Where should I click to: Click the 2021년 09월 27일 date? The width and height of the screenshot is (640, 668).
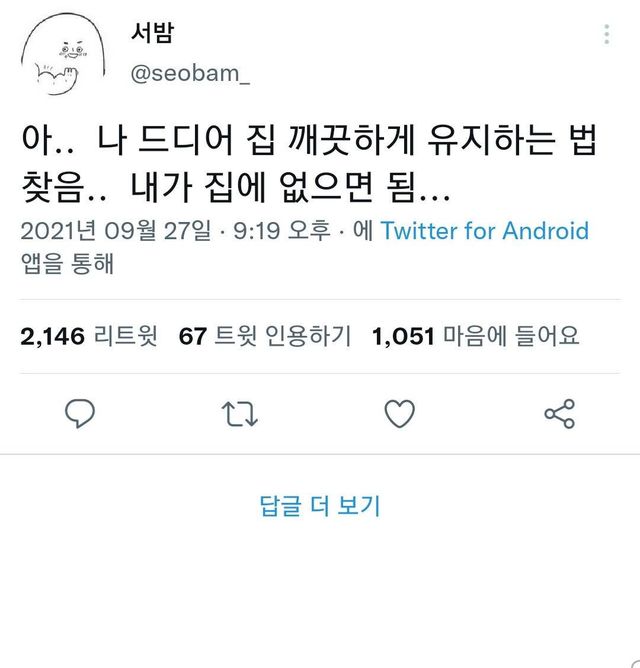tap(116, 232)
